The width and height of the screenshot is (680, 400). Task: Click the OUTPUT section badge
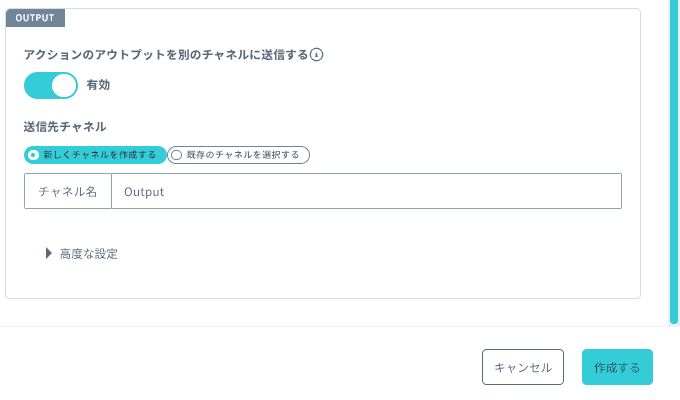tap(35, 18)
